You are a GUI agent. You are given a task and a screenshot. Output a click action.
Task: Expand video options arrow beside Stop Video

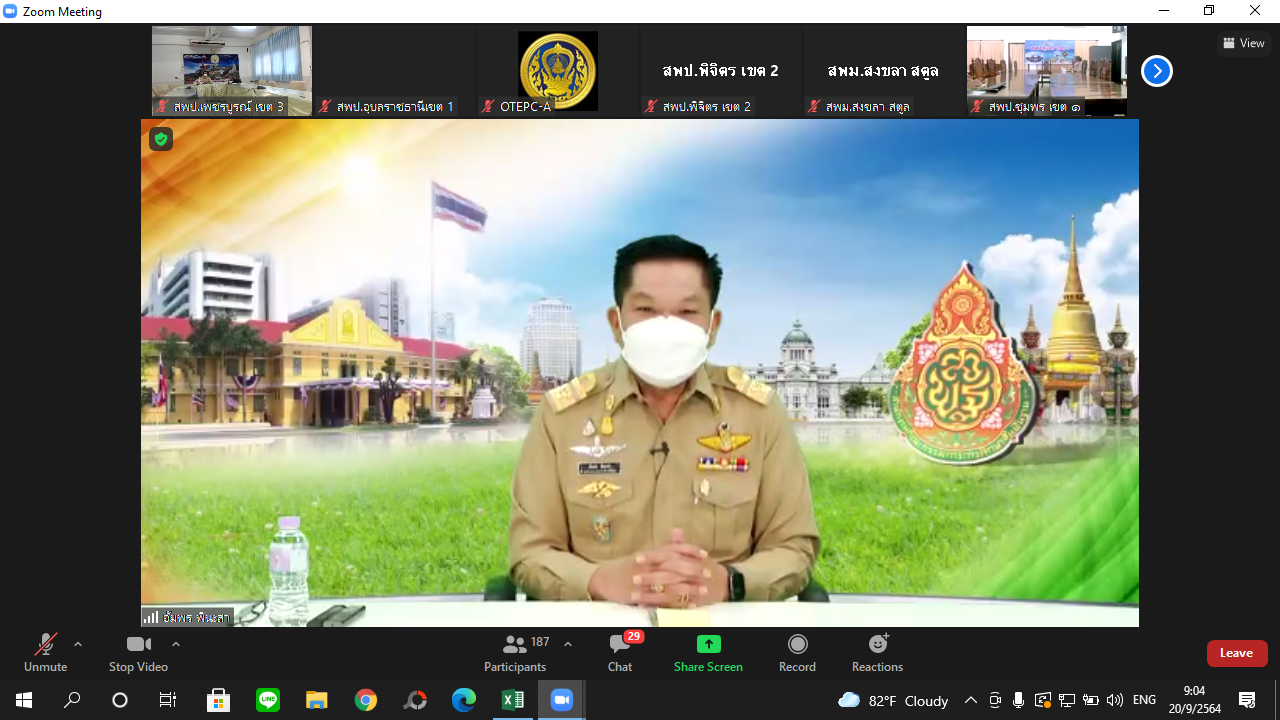(176, 644)
